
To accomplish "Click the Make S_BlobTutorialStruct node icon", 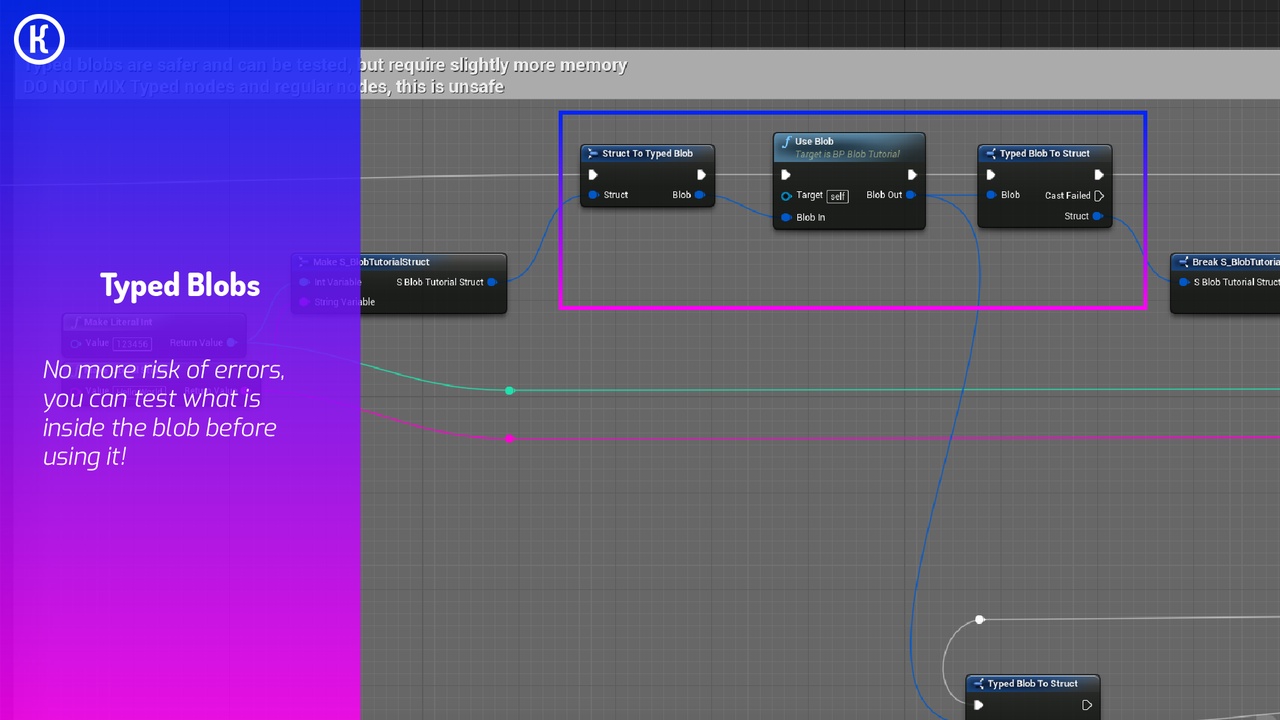I will (302, 262).
